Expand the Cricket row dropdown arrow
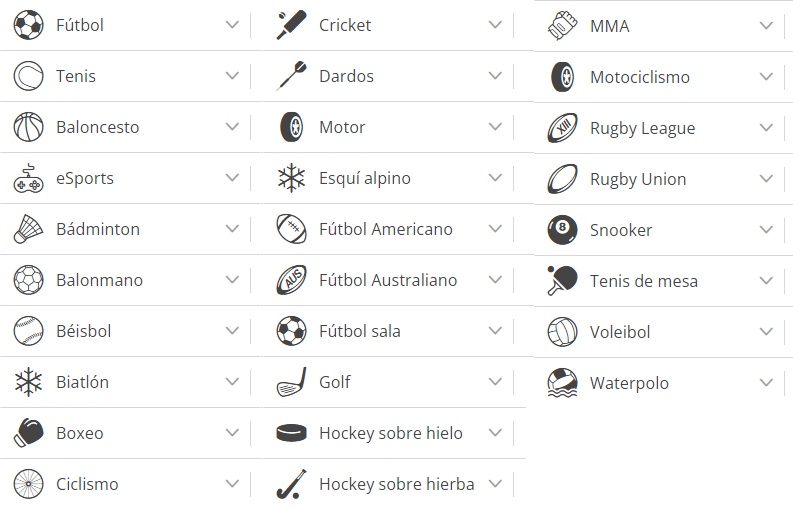This screenshot has width=793, height=508. click(x=496, y=25)
